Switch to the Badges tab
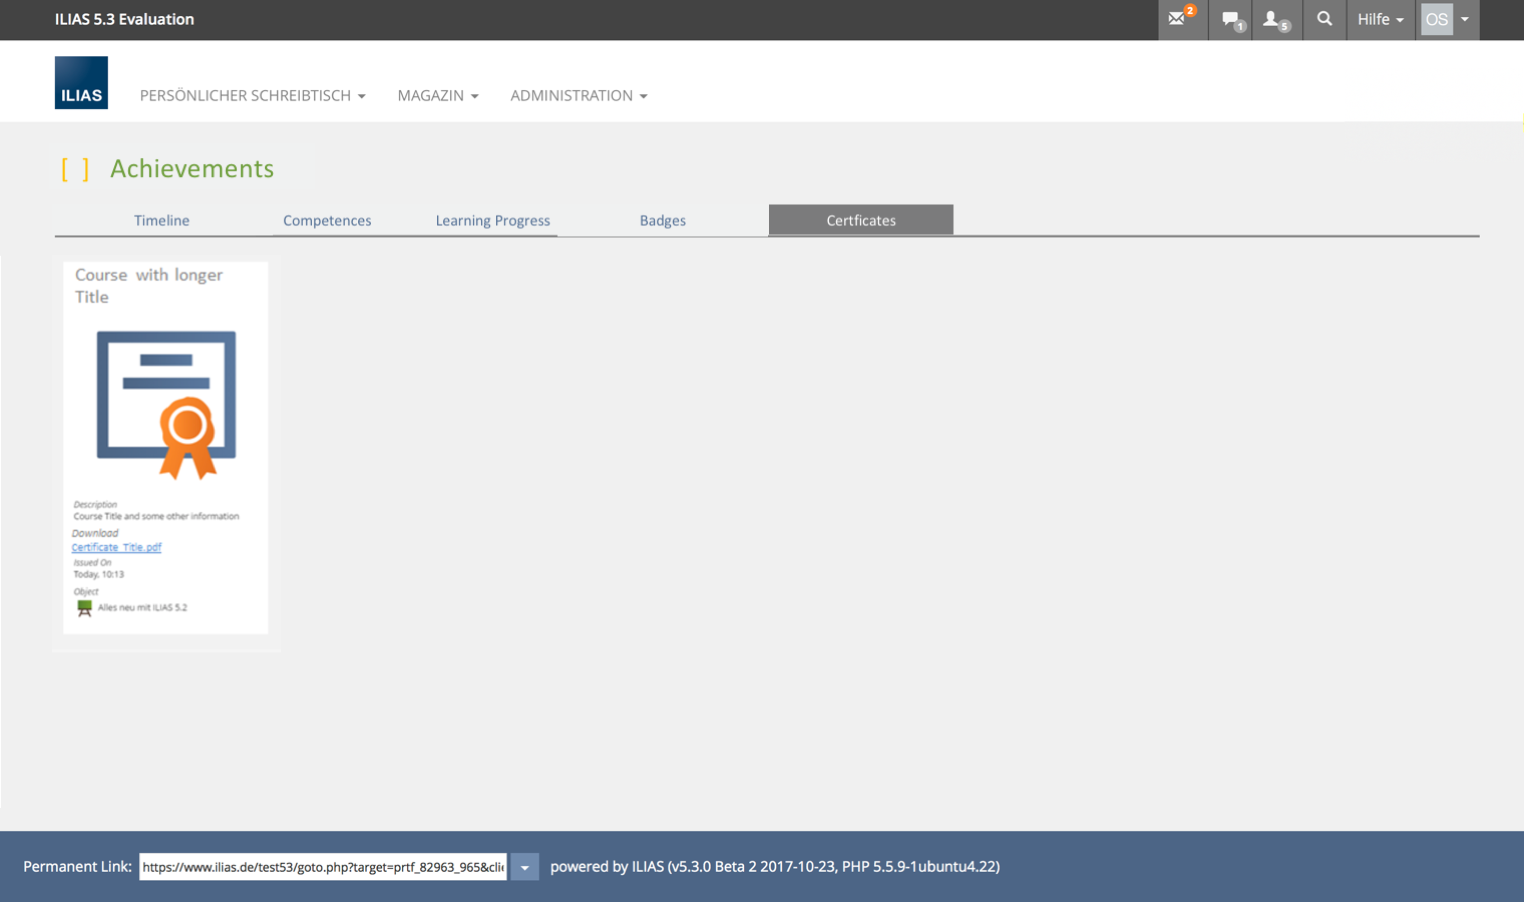Screen dimensions: 1524x902 click(663, 220)
